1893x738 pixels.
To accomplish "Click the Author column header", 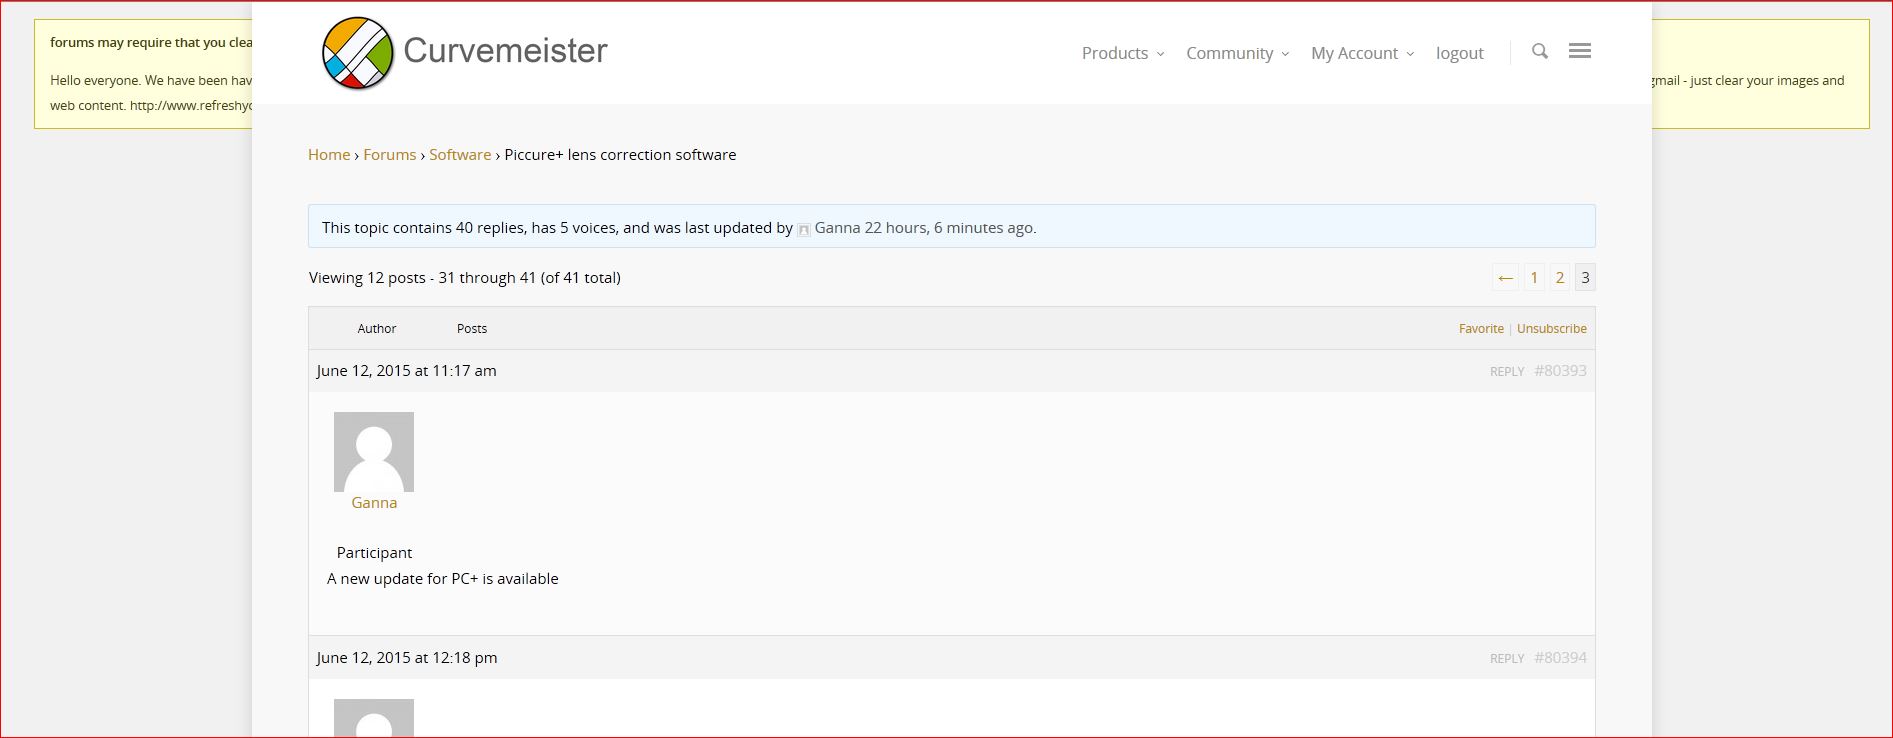I will click(377, 328).
